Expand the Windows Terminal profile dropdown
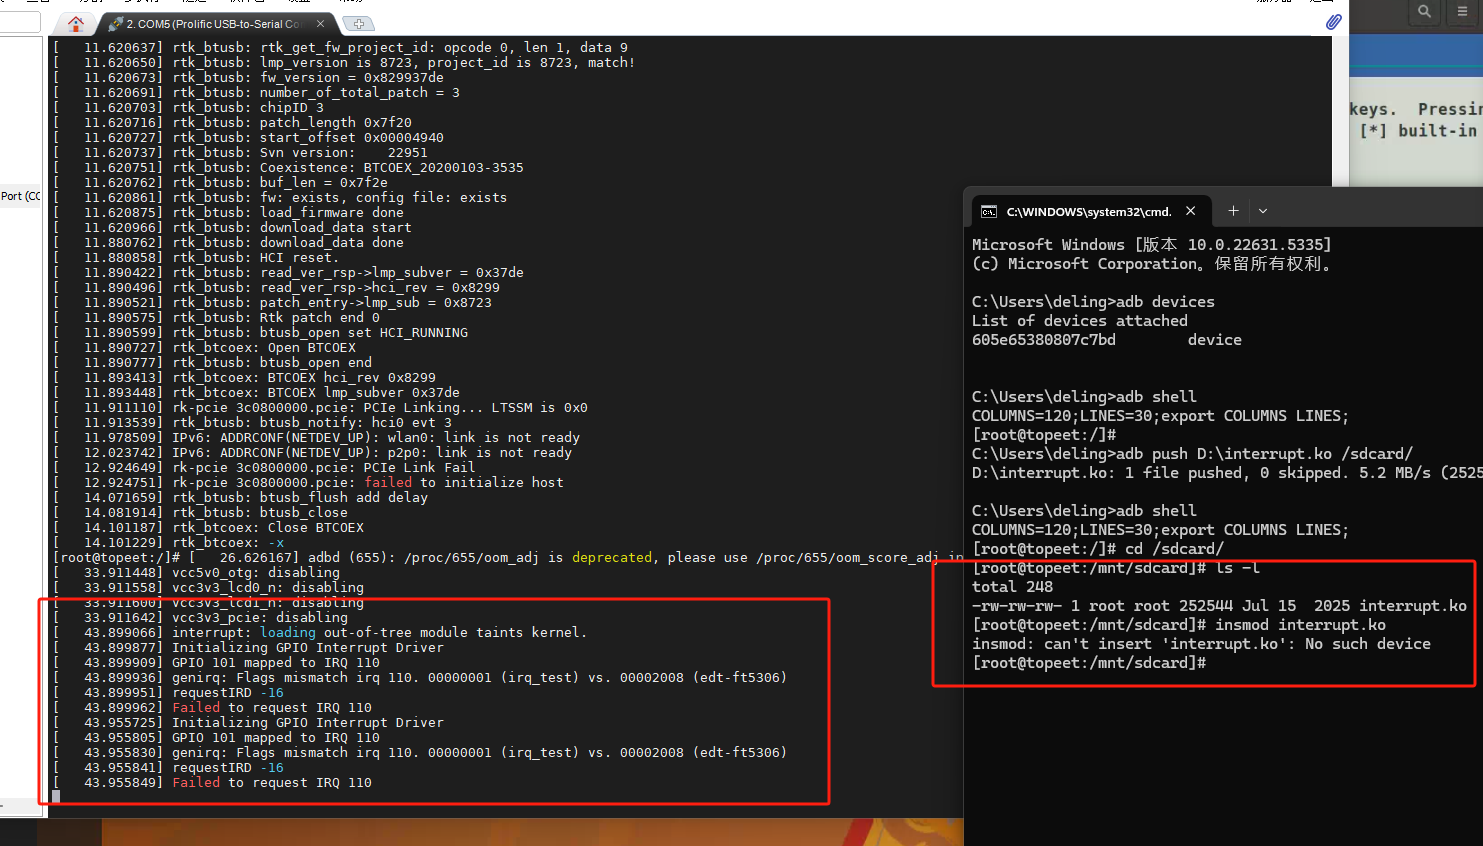Image resolution: width=1483 pixels, height=846 pixels. (1263, 211)
